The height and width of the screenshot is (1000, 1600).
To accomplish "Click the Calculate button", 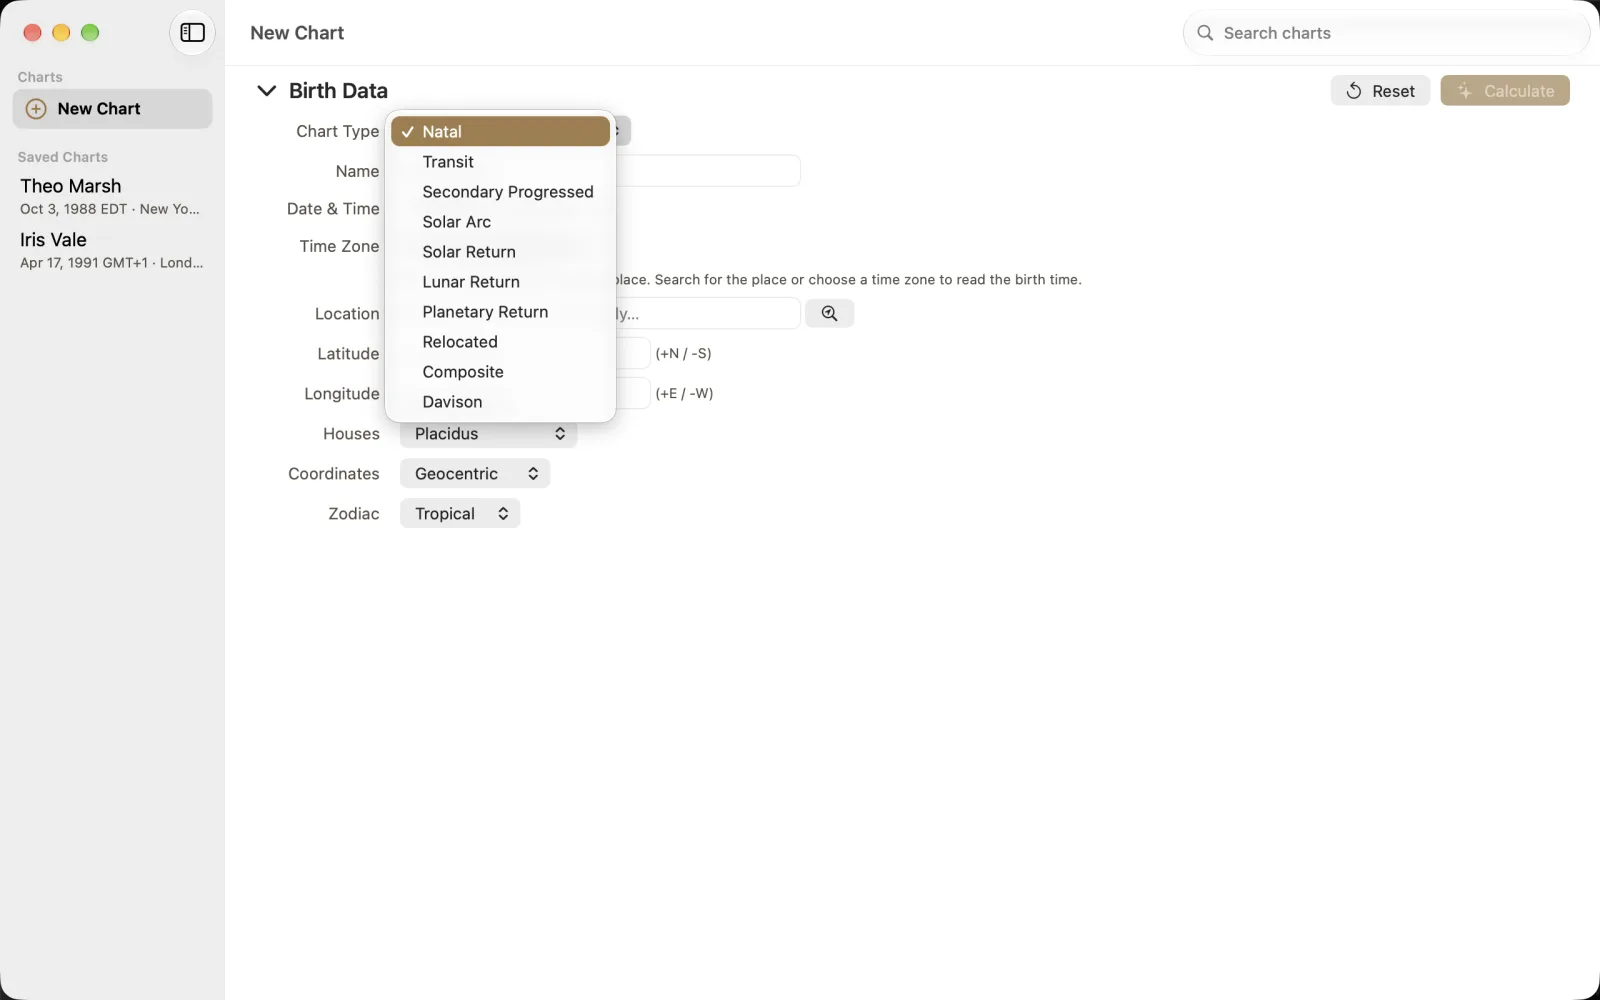I will pos(1505,91).
